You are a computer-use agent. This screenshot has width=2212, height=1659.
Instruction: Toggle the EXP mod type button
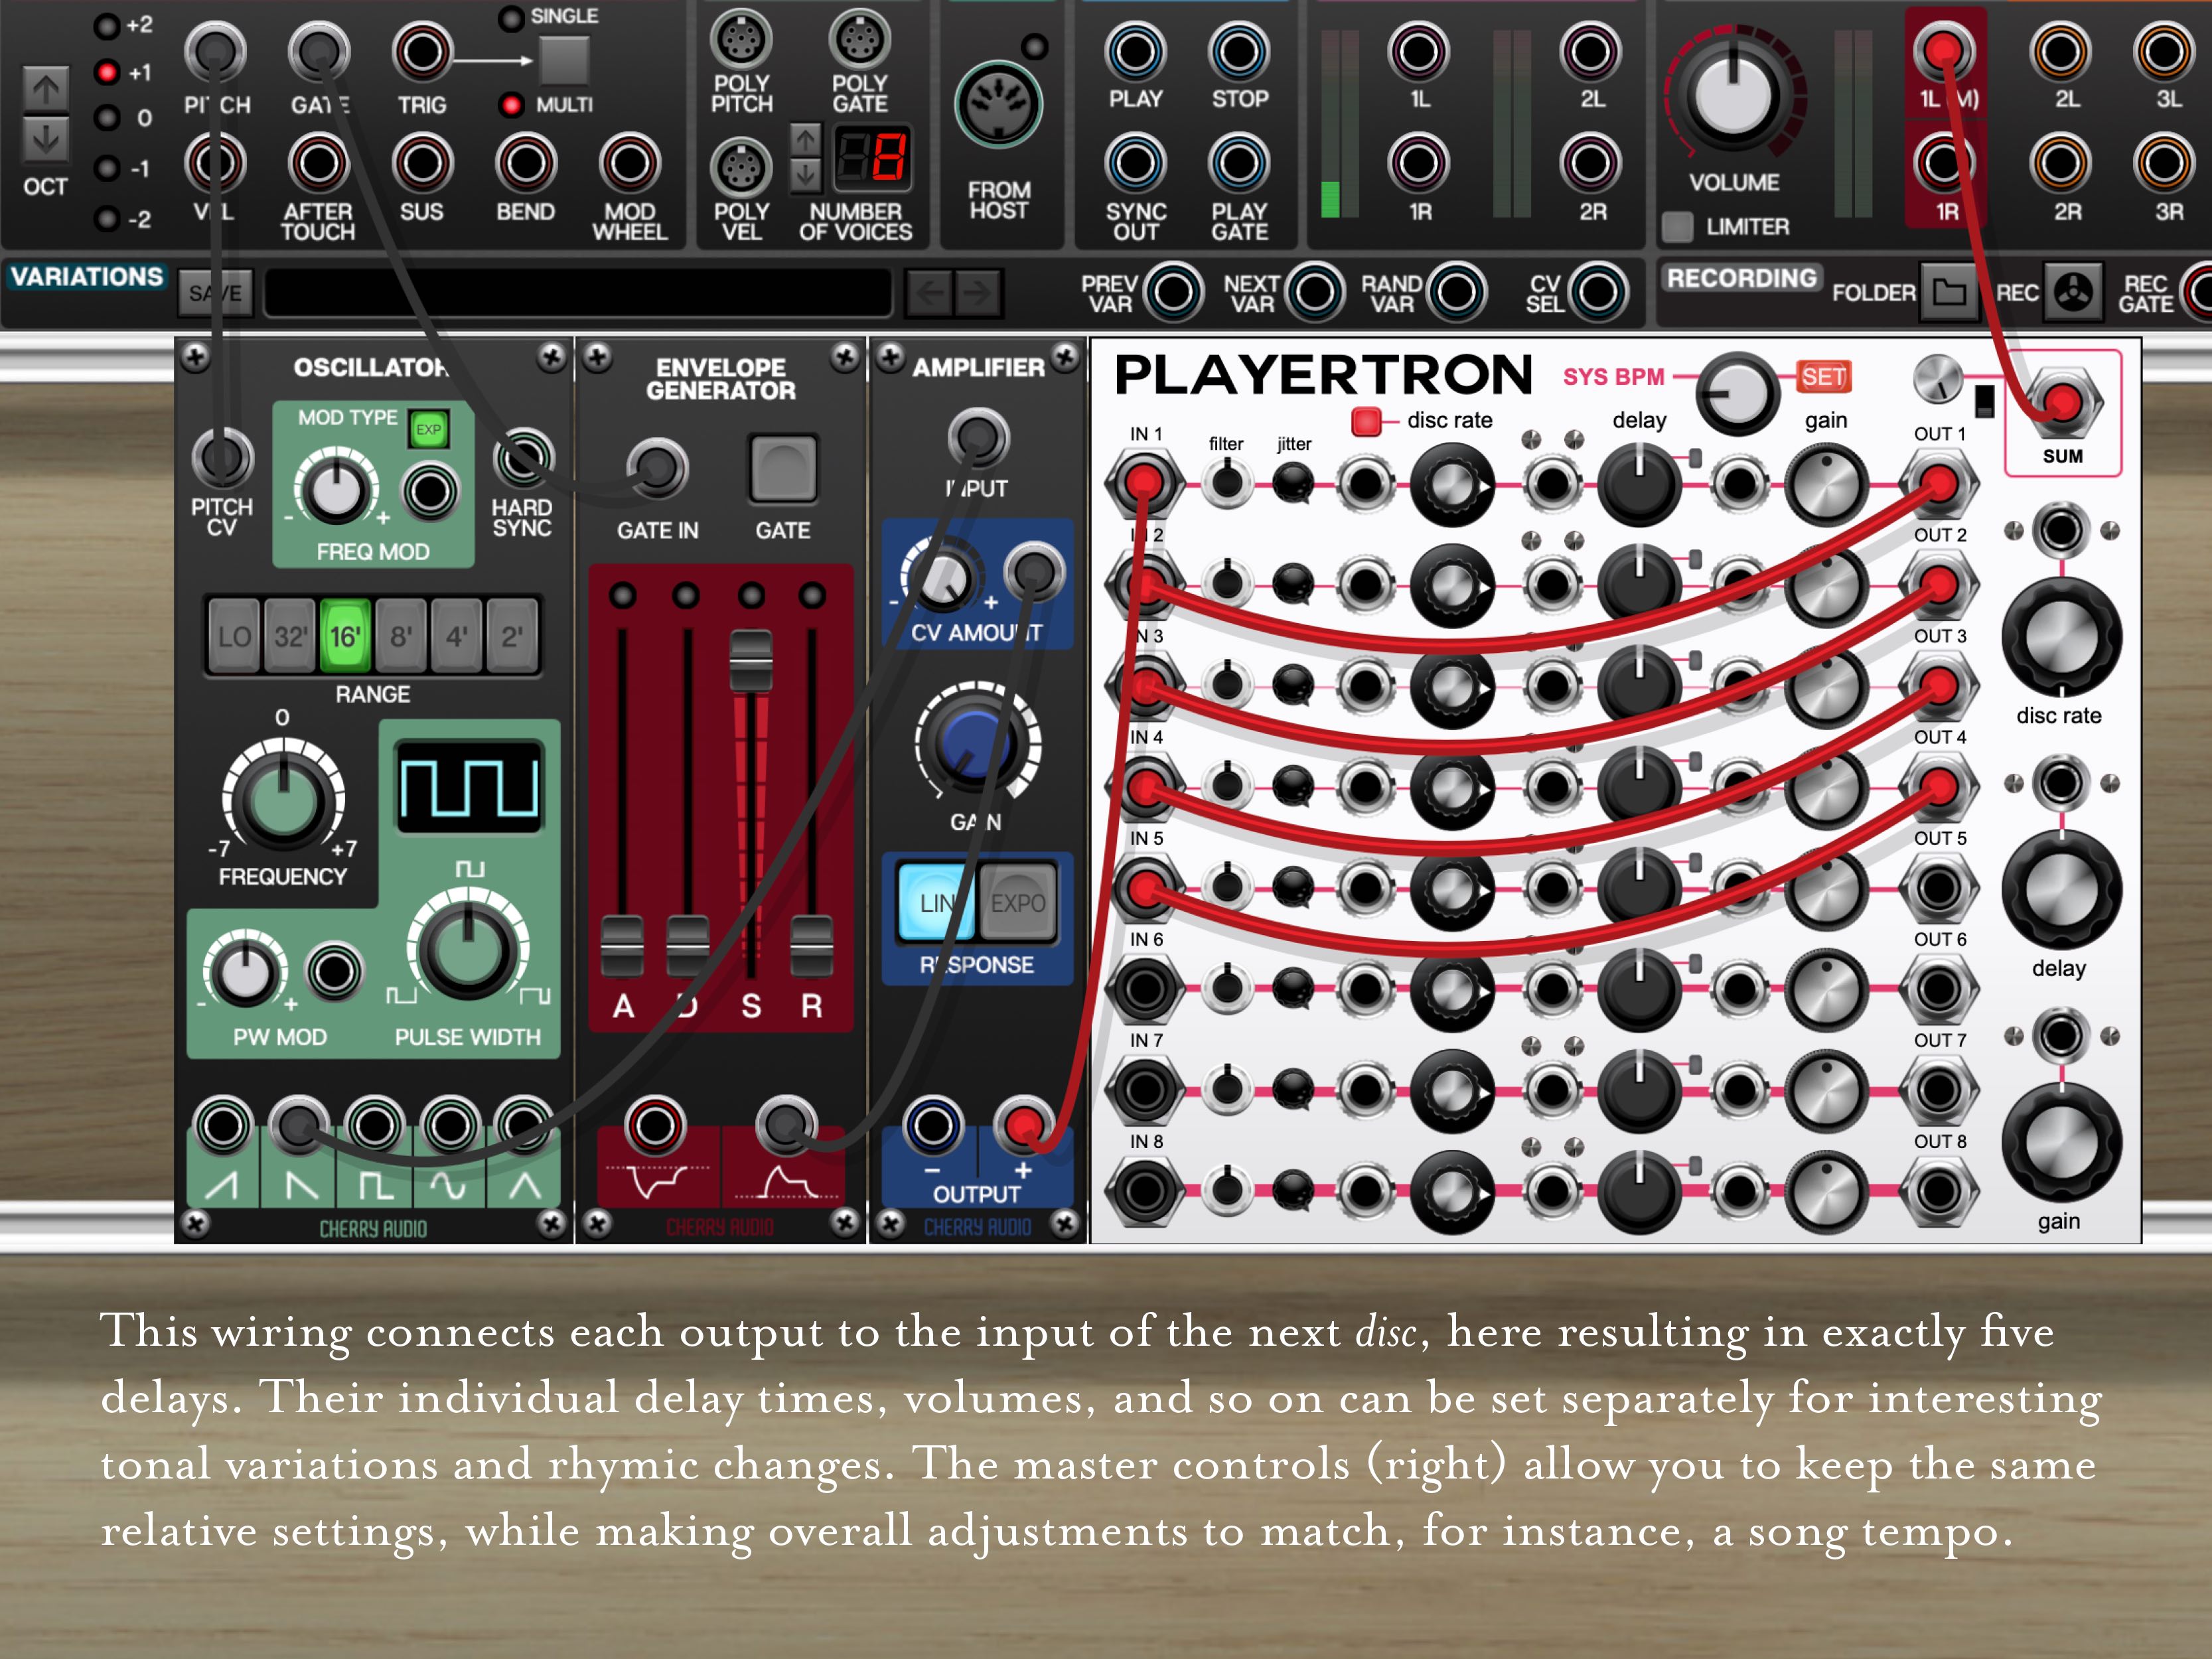click(428, 429)
